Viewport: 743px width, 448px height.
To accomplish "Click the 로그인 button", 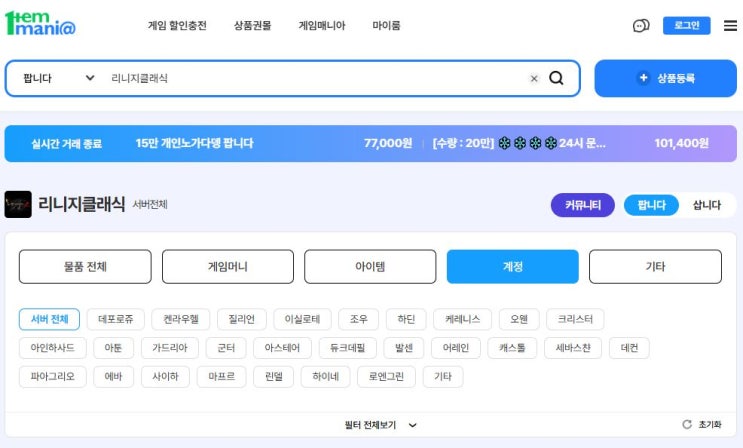I will [x=687, y=26].
